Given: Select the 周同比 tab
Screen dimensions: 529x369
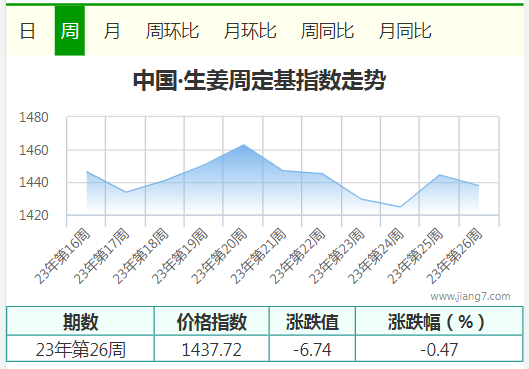Looking at the screenshot, I should (327, 31).
